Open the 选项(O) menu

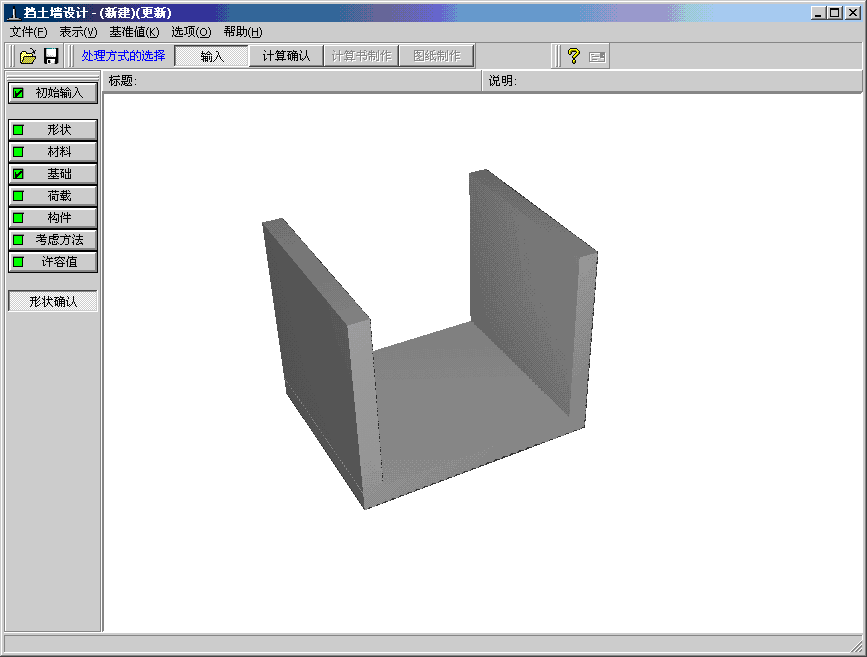(x=191, y=32)
